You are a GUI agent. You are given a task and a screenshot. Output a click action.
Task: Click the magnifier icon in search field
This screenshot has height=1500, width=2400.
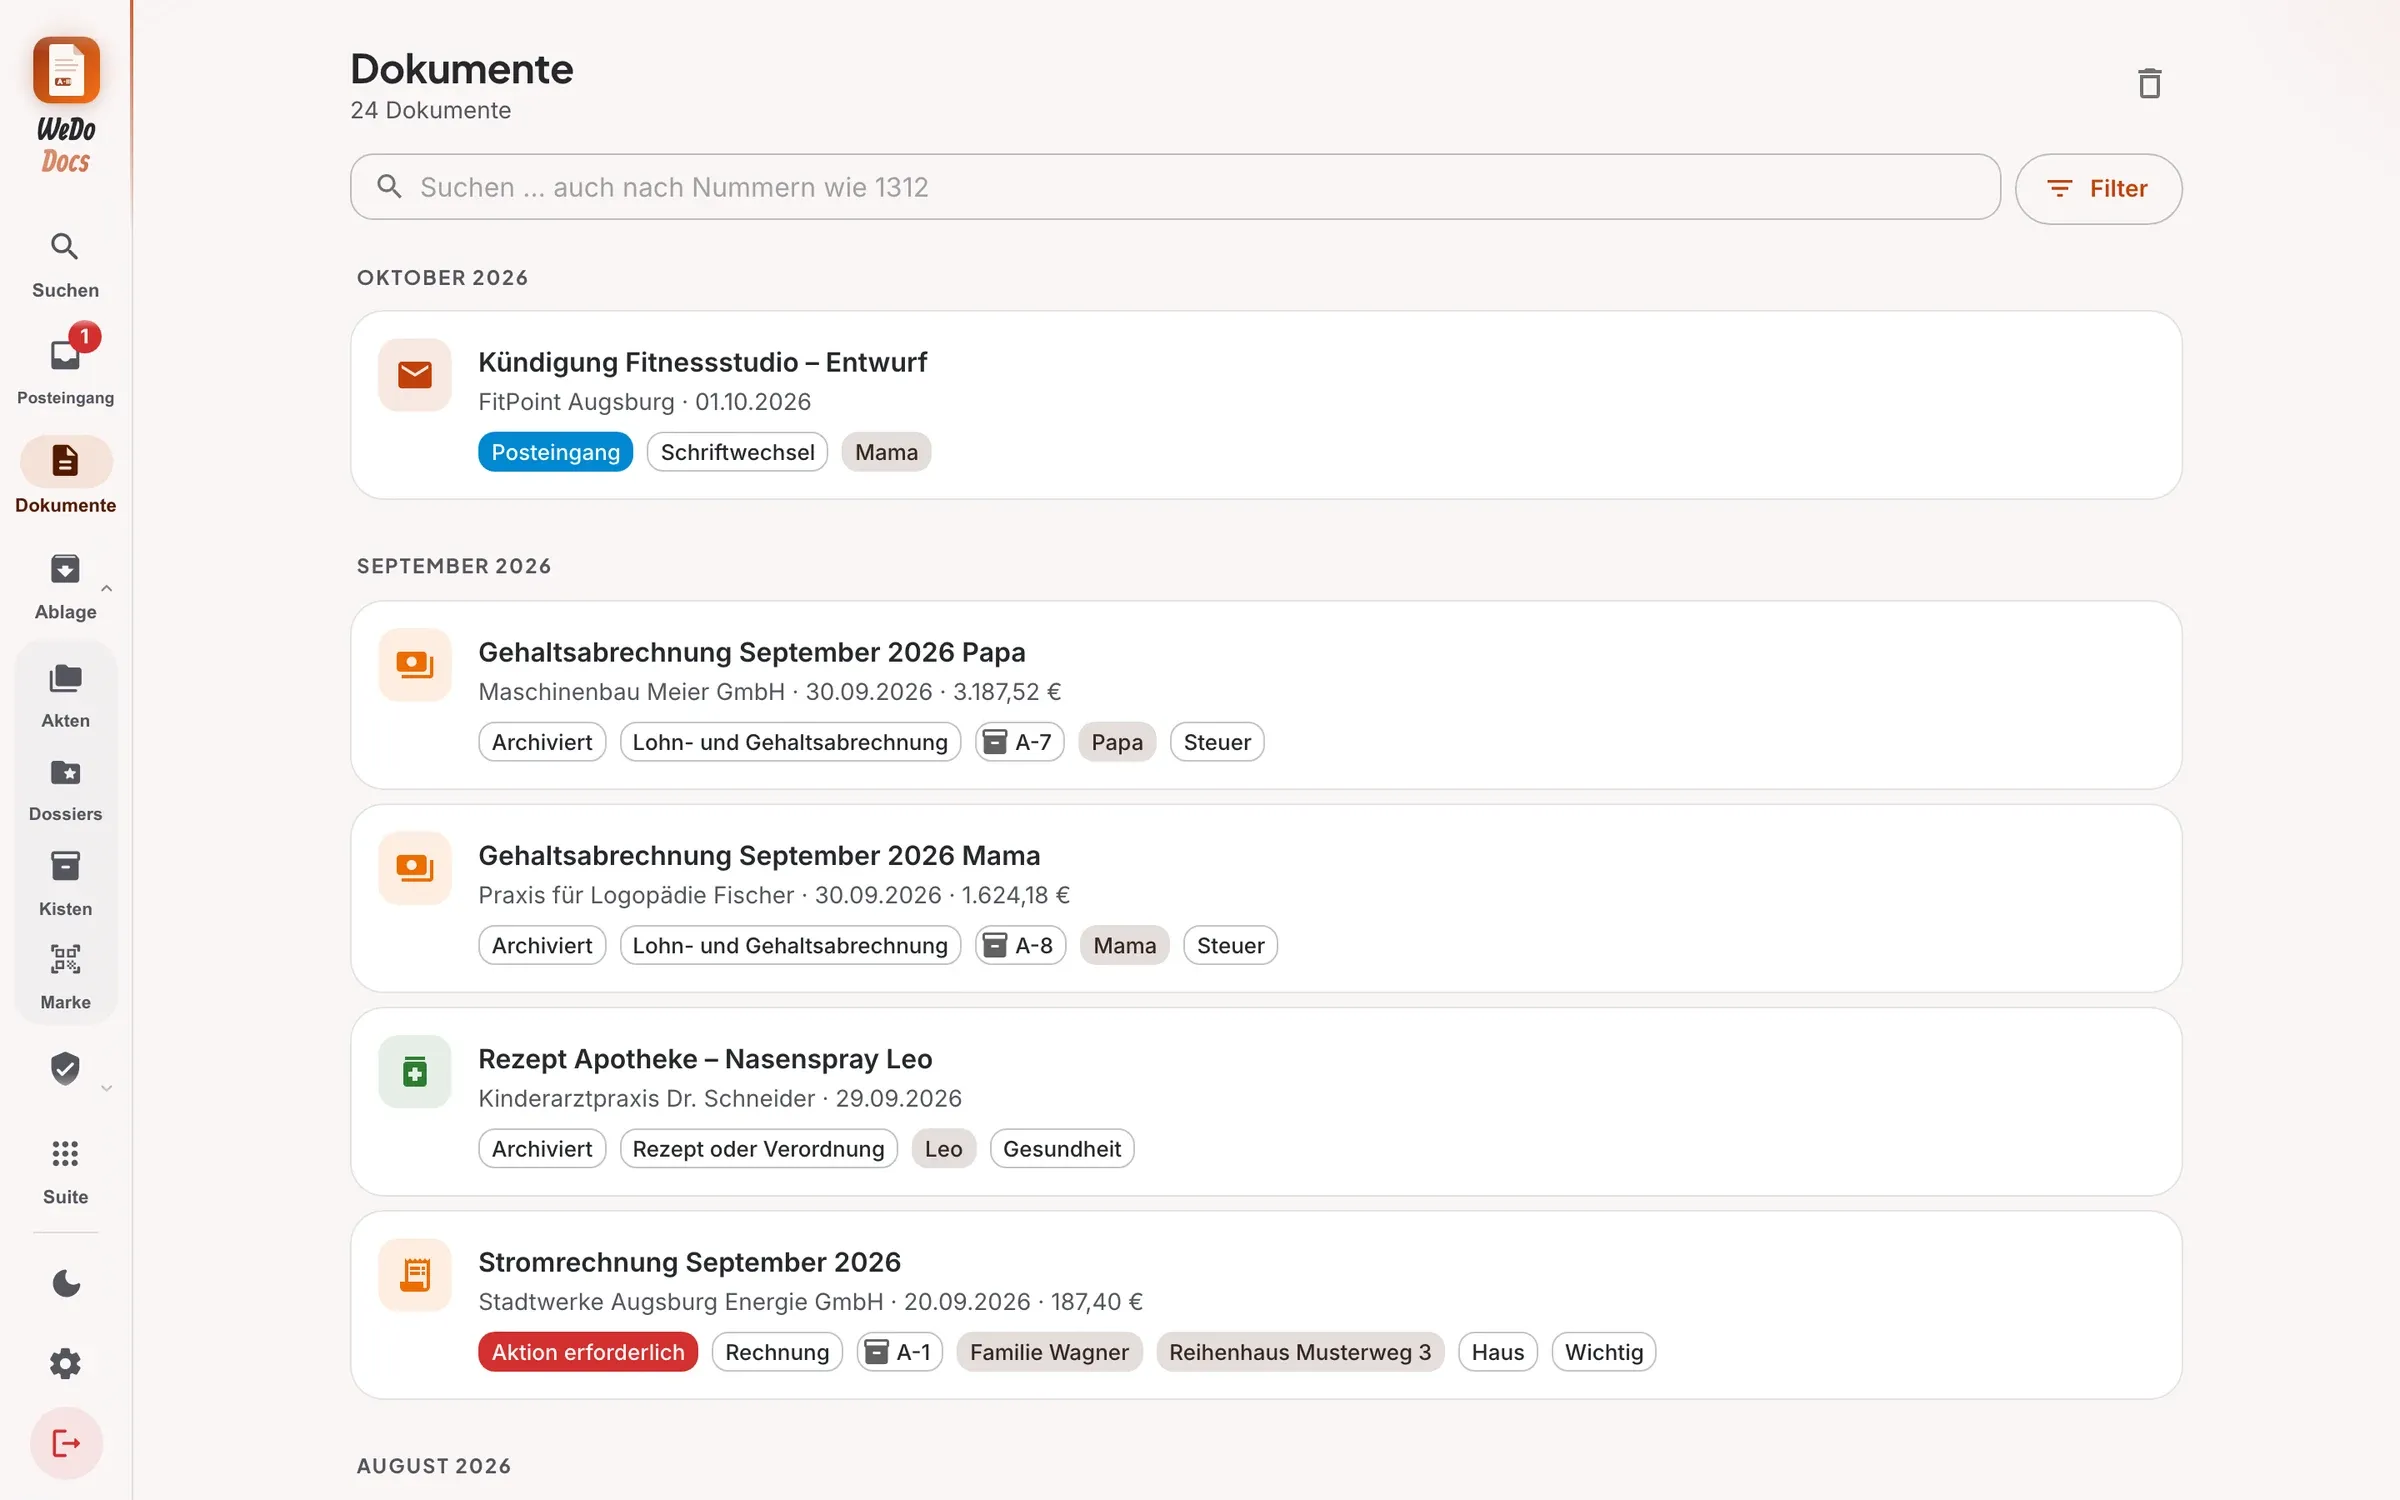[389, 186]
